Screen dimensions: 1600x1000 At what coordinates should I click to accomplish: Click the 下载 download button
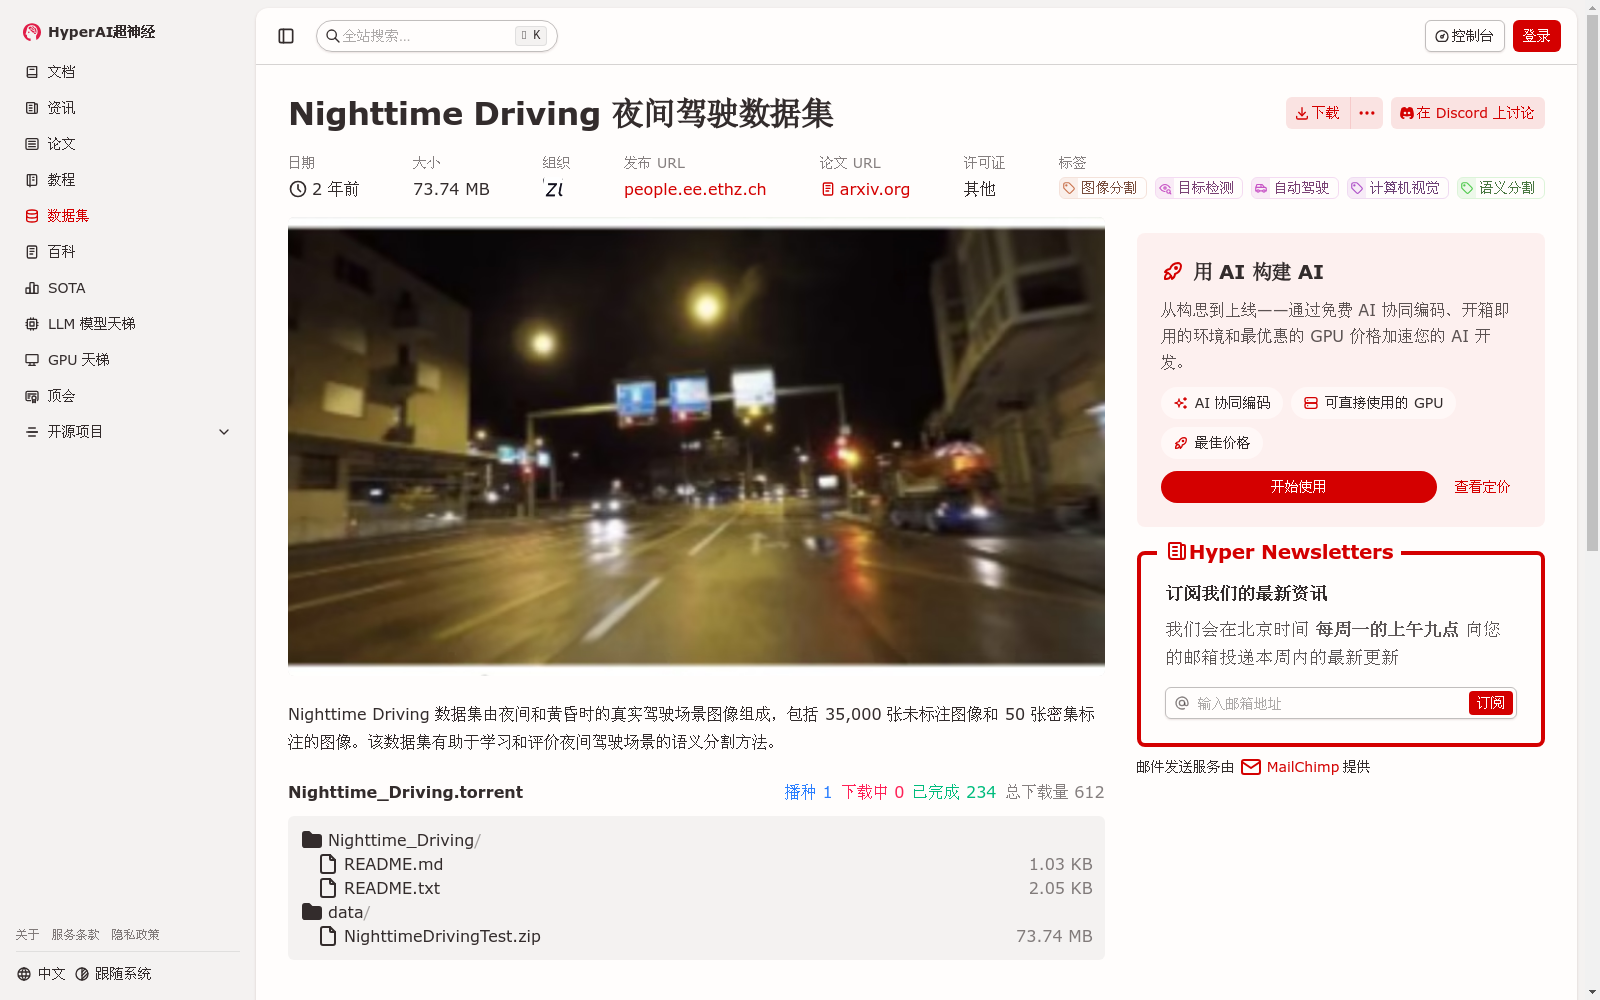(x=1318, y=113)
